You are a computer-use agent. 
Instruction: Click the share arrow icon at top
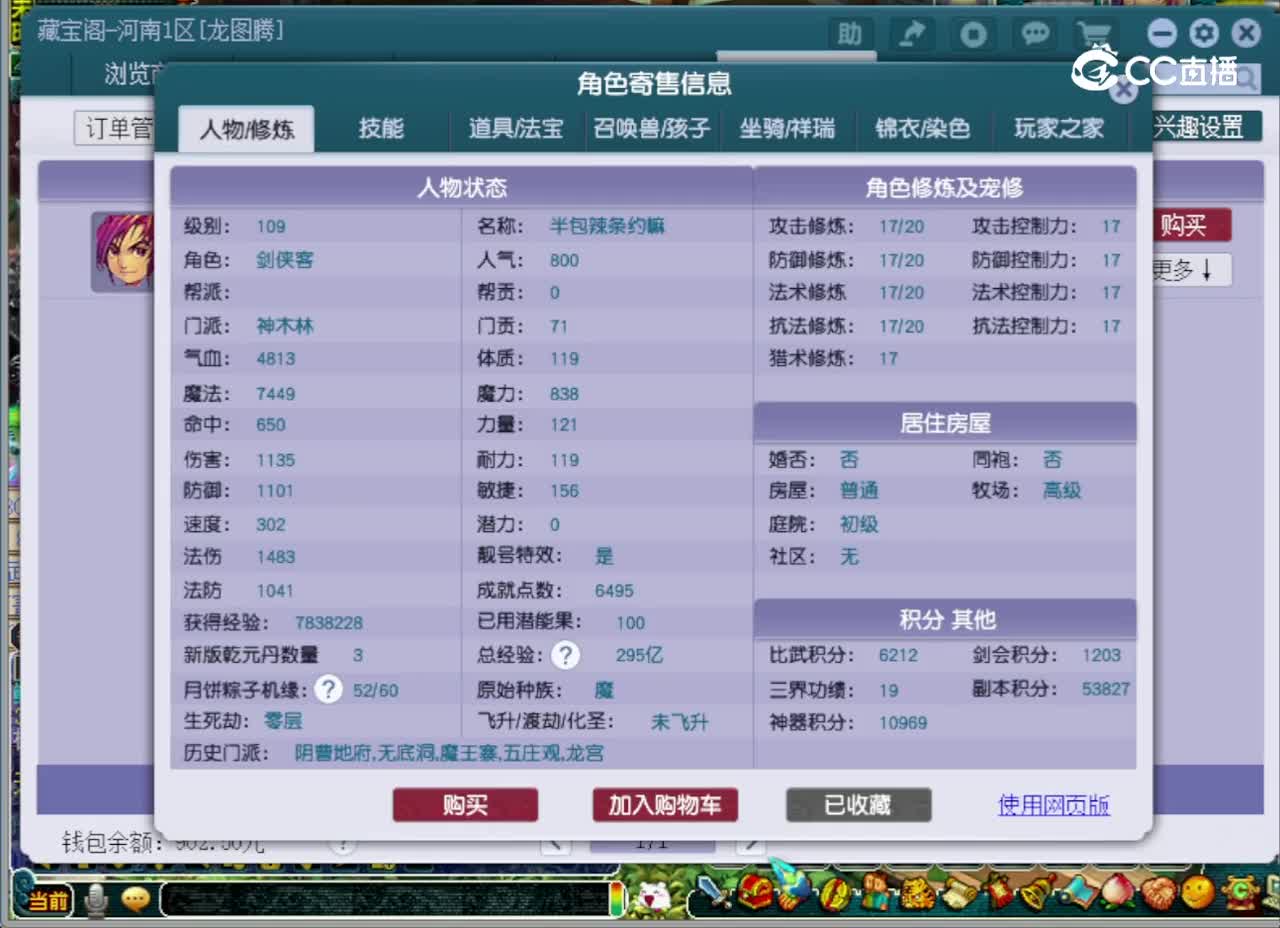pyautogui.click(x=911, y=34)
